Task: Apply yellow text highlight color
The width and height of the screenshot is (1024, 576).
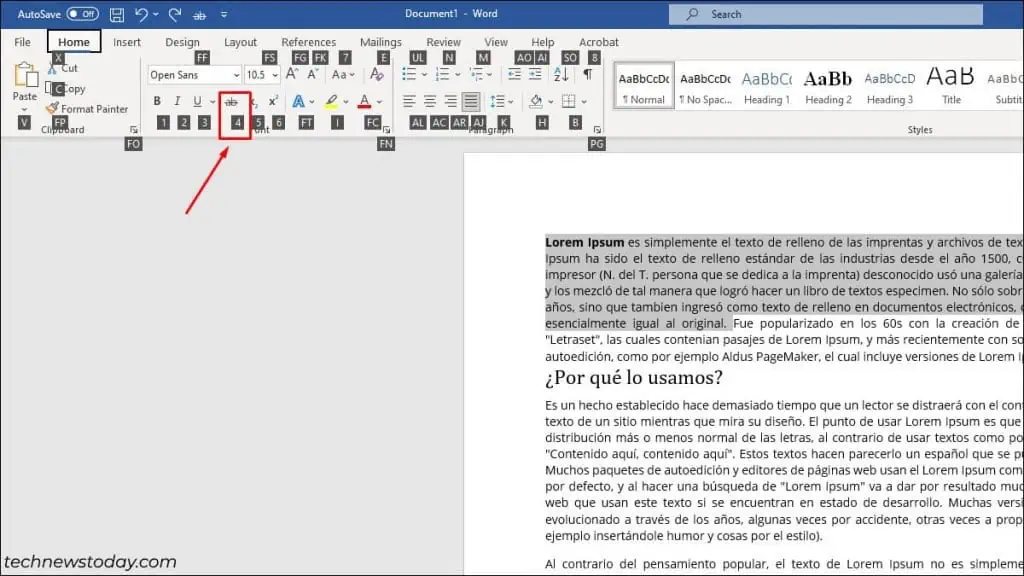Action: (x=330, y=100)
